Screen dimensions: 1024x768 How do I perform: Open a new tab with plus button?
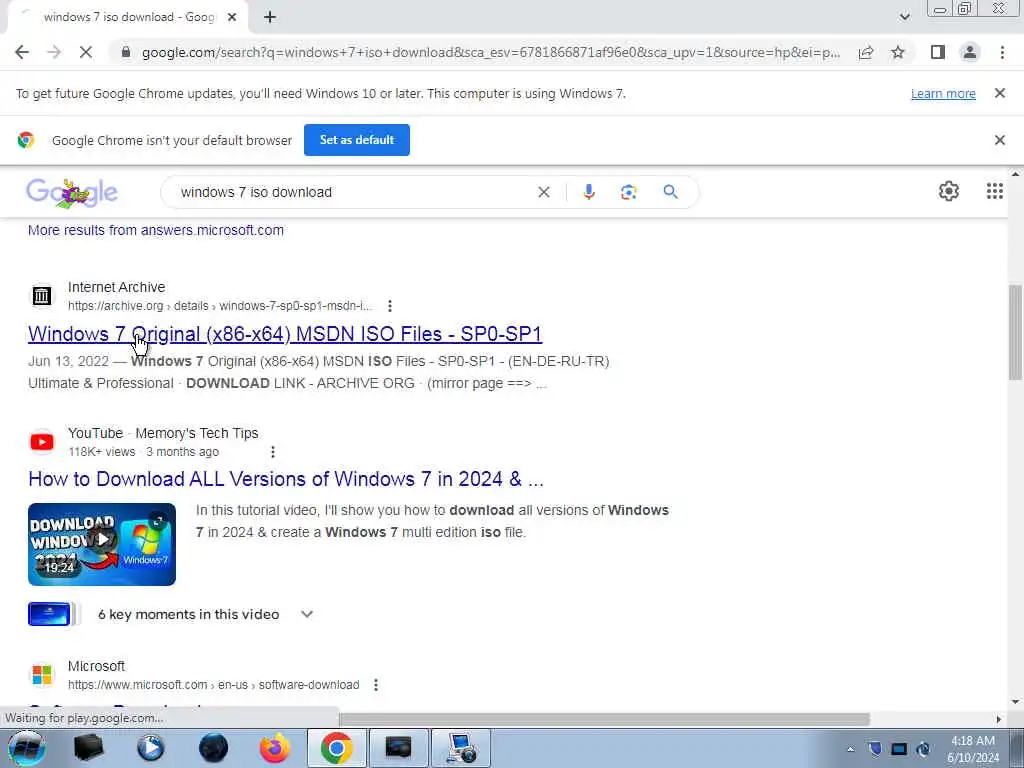coord(270,18)
